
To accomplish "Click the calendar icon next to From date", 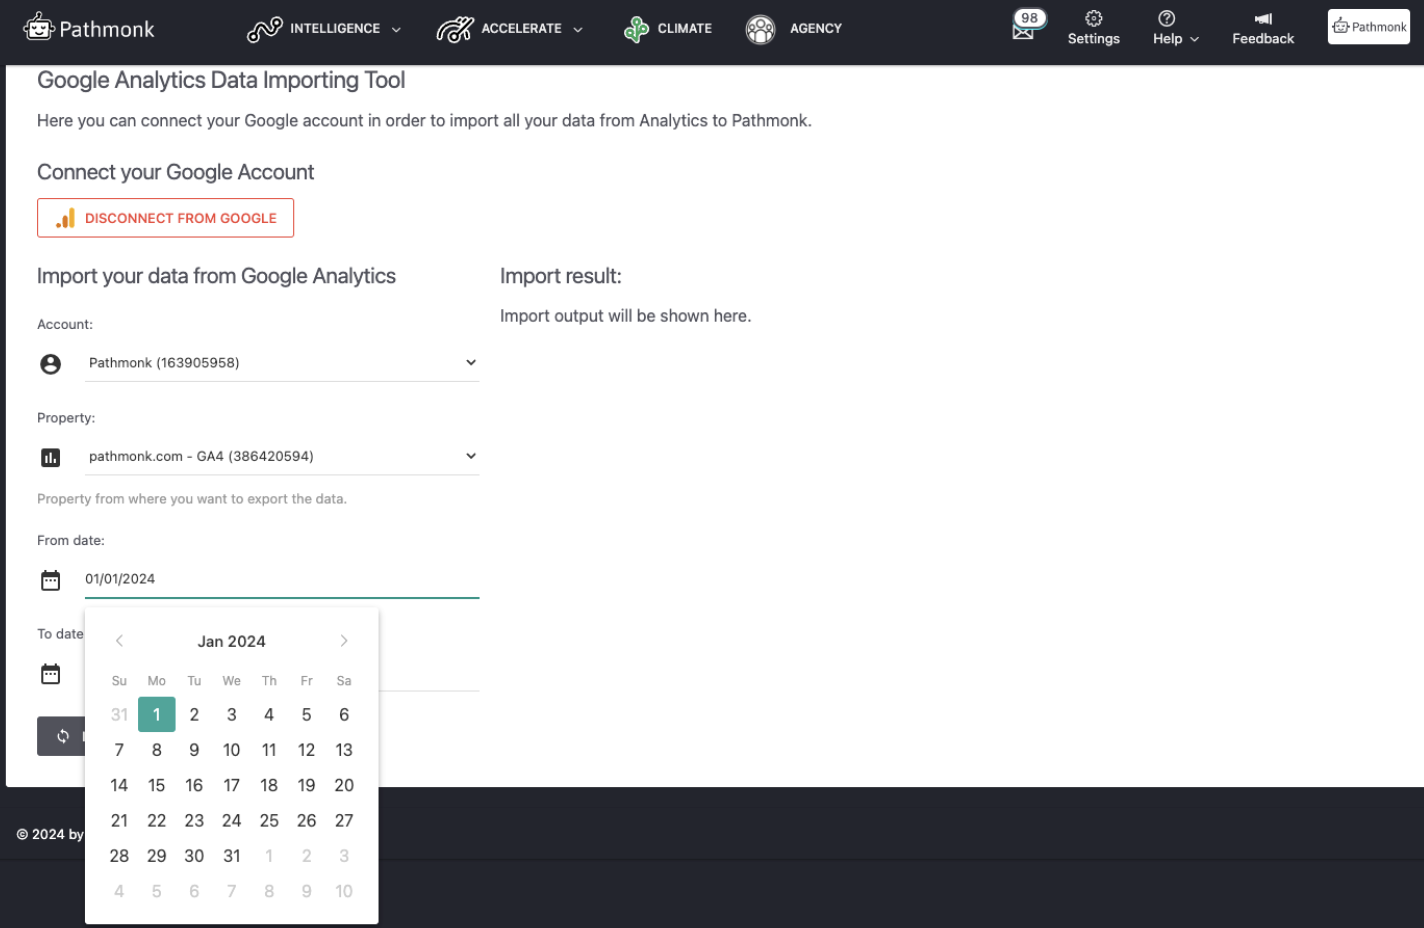I will tap(51, 579).
